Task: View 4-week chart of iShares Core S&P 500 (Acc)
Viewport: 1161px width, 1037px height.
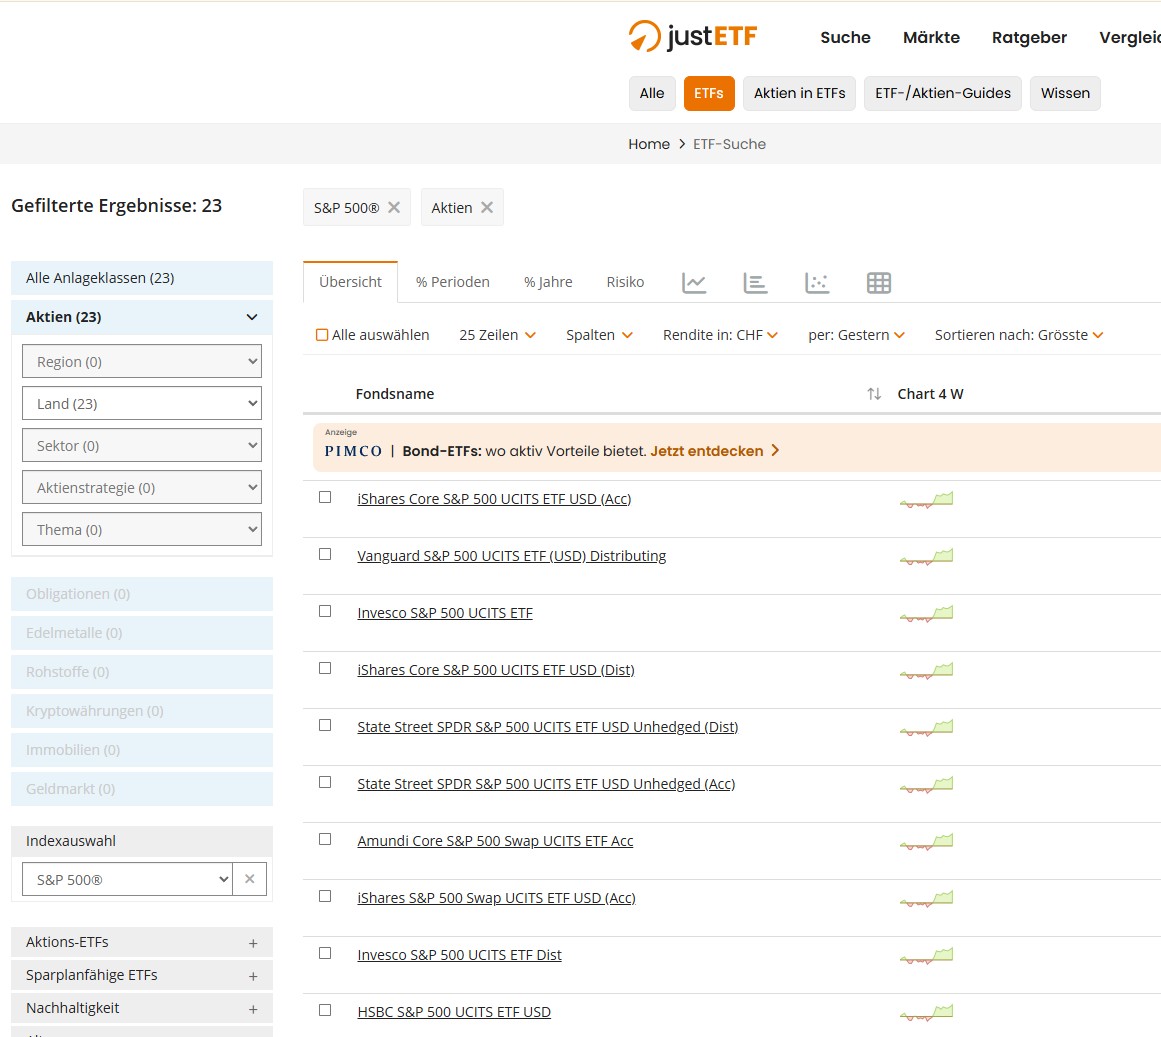Action: click(x=926, y=500)
